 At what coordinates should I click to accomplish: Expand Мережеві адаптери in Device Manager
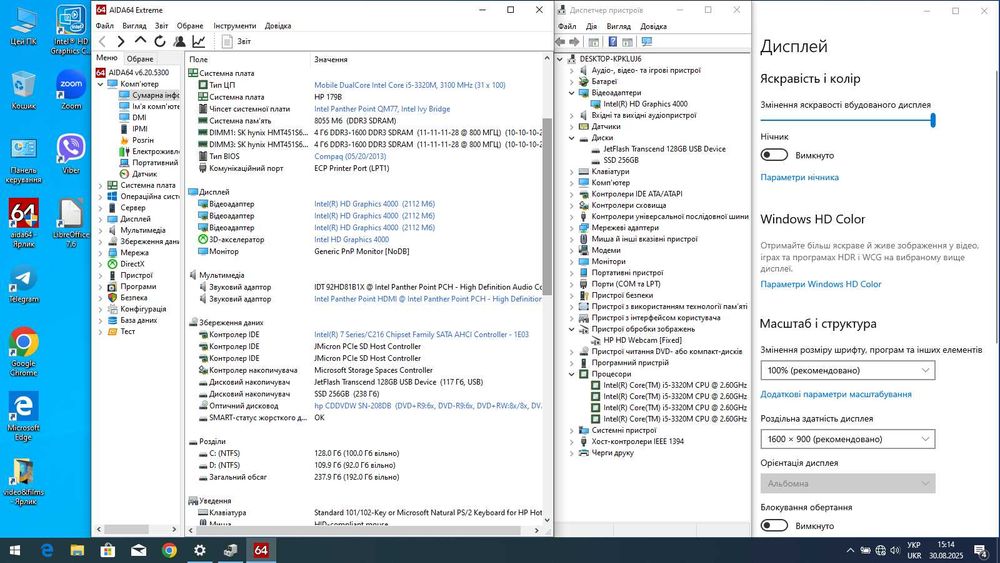(x=571, y=228)
